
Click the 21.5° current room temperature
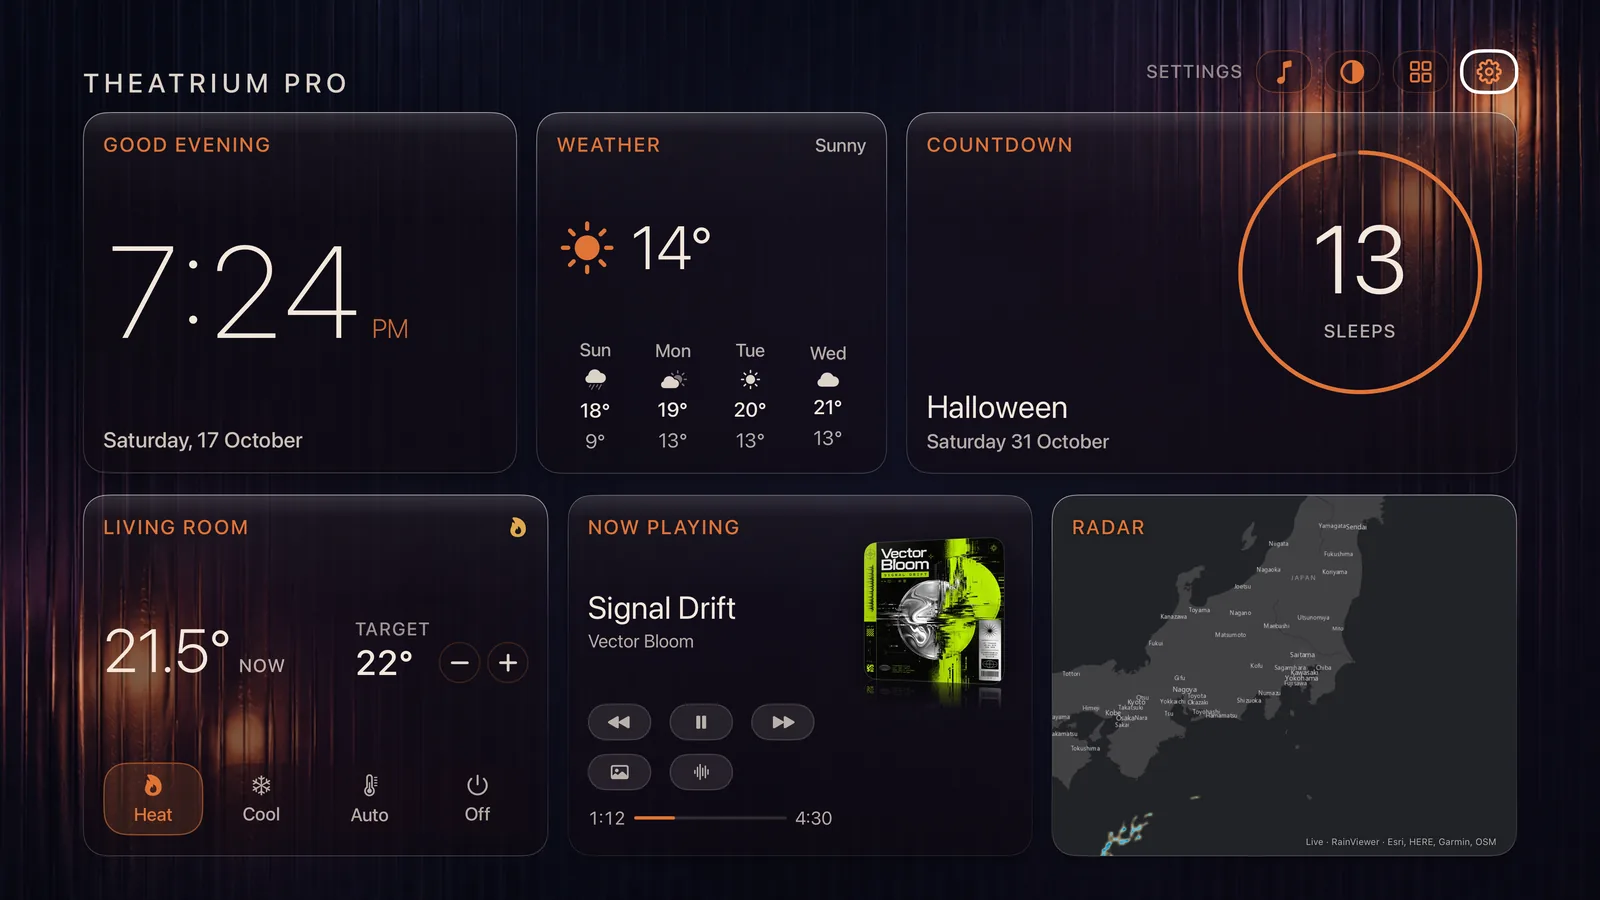click(x=168, y=652)
